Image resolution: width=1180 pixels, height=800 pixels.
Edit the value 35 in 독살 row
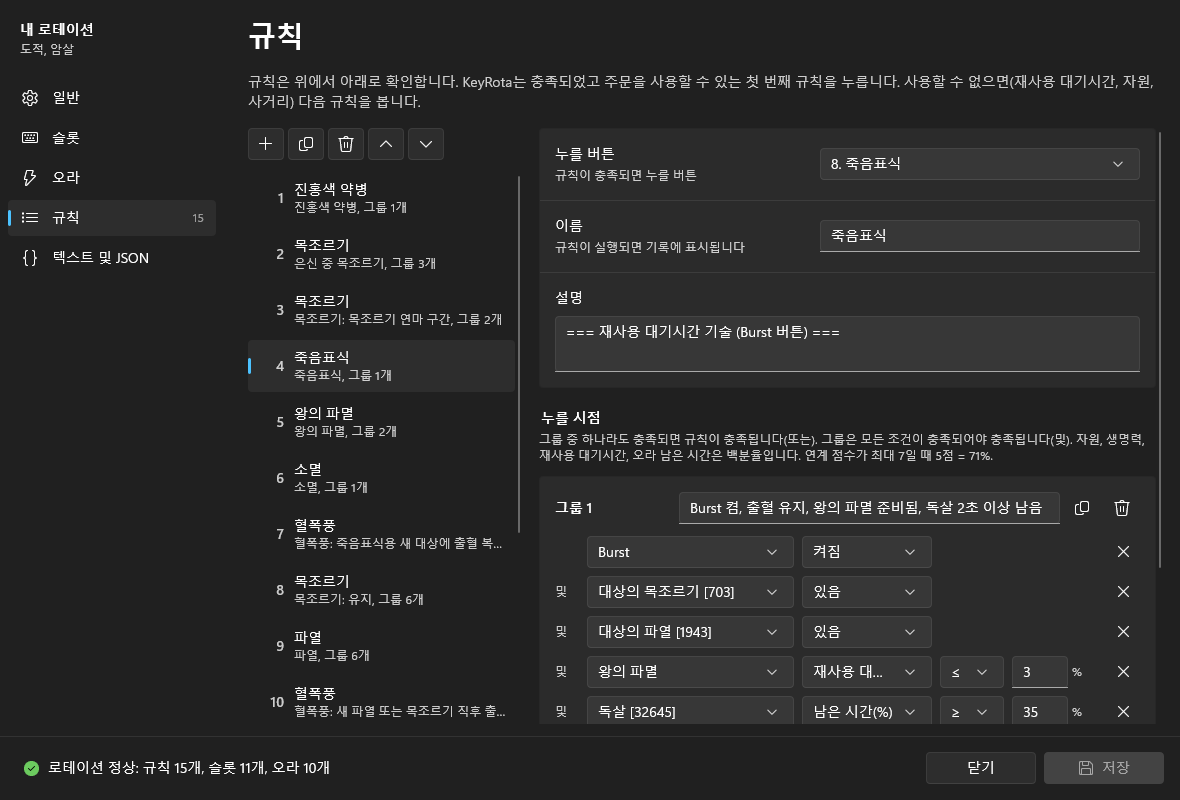point(1039,711)
